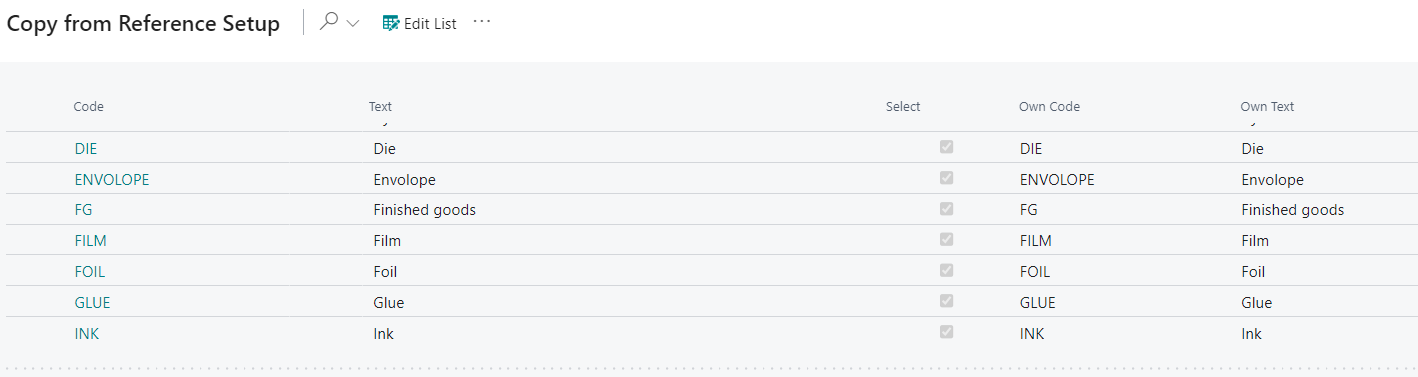Toggle the Select checkbox for DIE
The height and width of the screenshot is (377, 1418).
(946, 147)
